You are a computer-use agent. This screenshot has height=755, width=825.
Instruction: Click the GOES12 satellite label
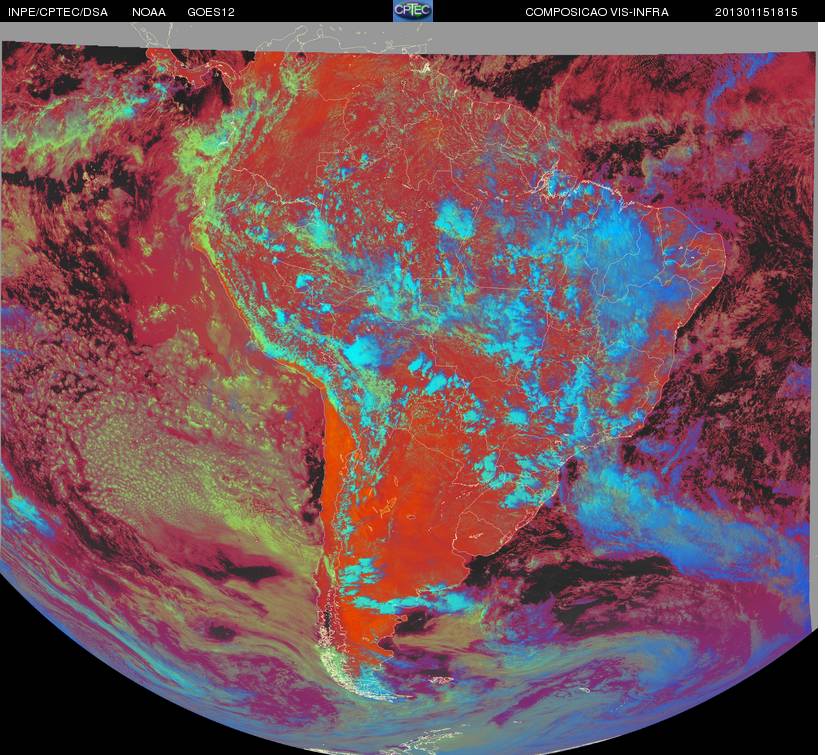click(x=211, y=12)
